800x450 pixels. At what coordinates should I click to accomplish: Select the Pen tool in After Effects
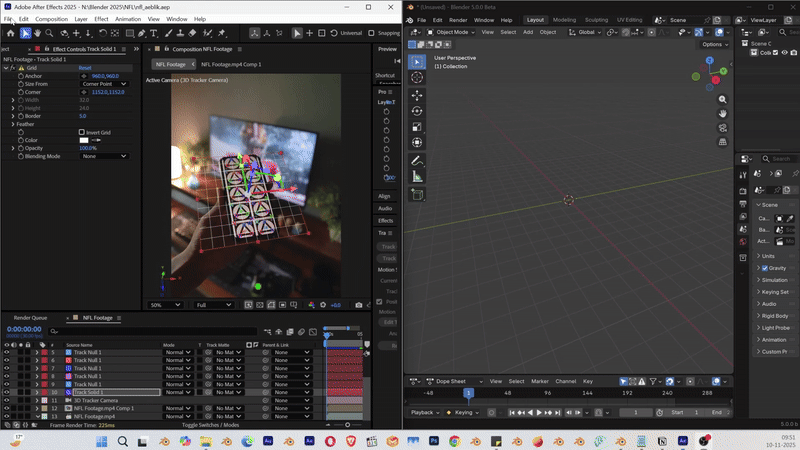[142, 33]
